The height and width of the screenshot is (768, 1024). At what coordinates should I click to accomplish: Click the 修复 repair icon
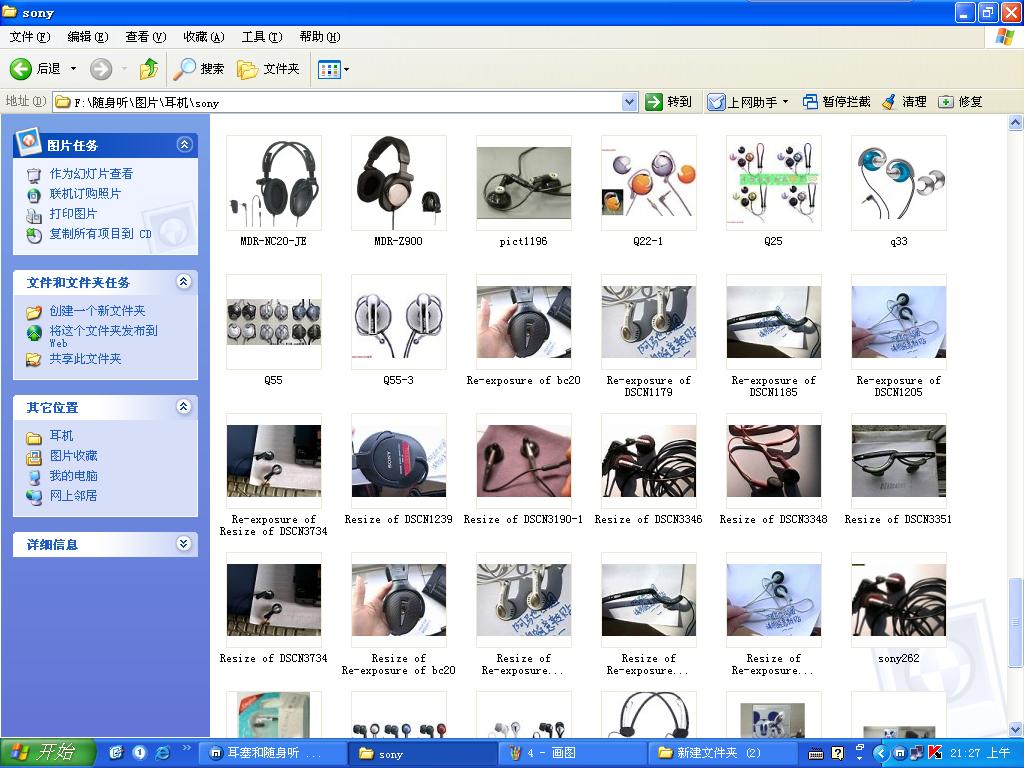point(946,102)
